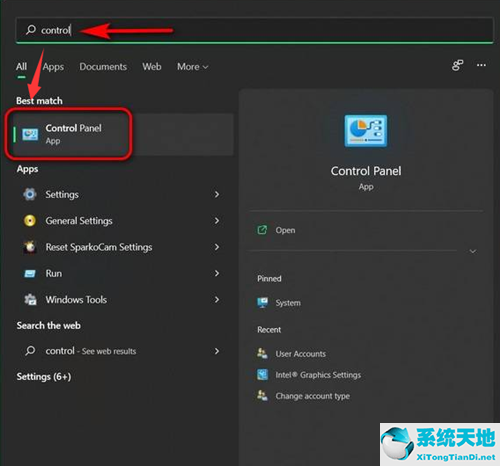Switch to the All tab
This screenshot has height=466, width=500.
pyautogui.click(x=21, y=67)
